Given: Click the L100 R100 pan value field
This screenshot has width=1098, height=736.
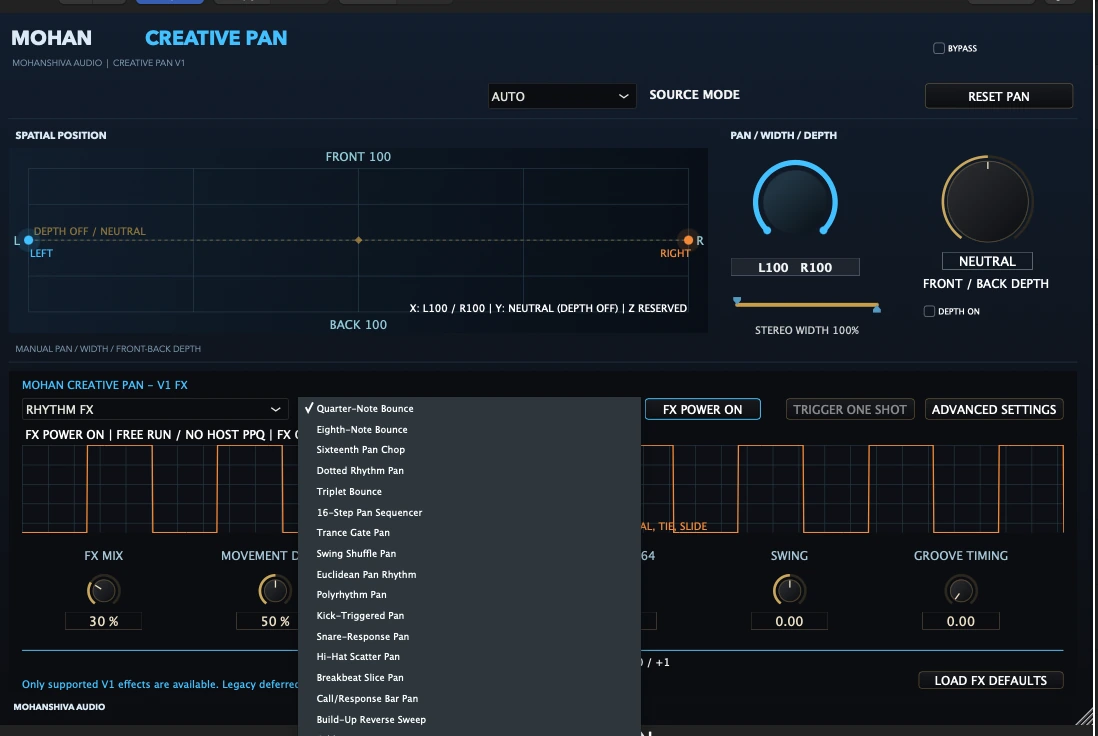Looking at the screenshot, I should pyautogui.click(x=795, y=267).
